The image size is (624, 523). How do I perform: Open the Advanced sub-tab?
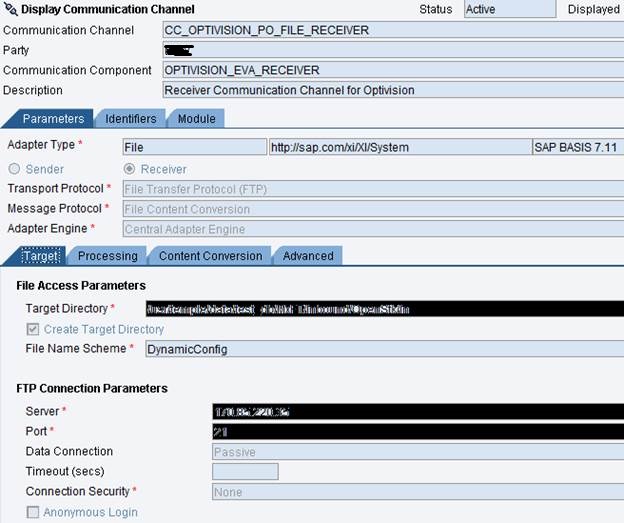tap(308, 256)
